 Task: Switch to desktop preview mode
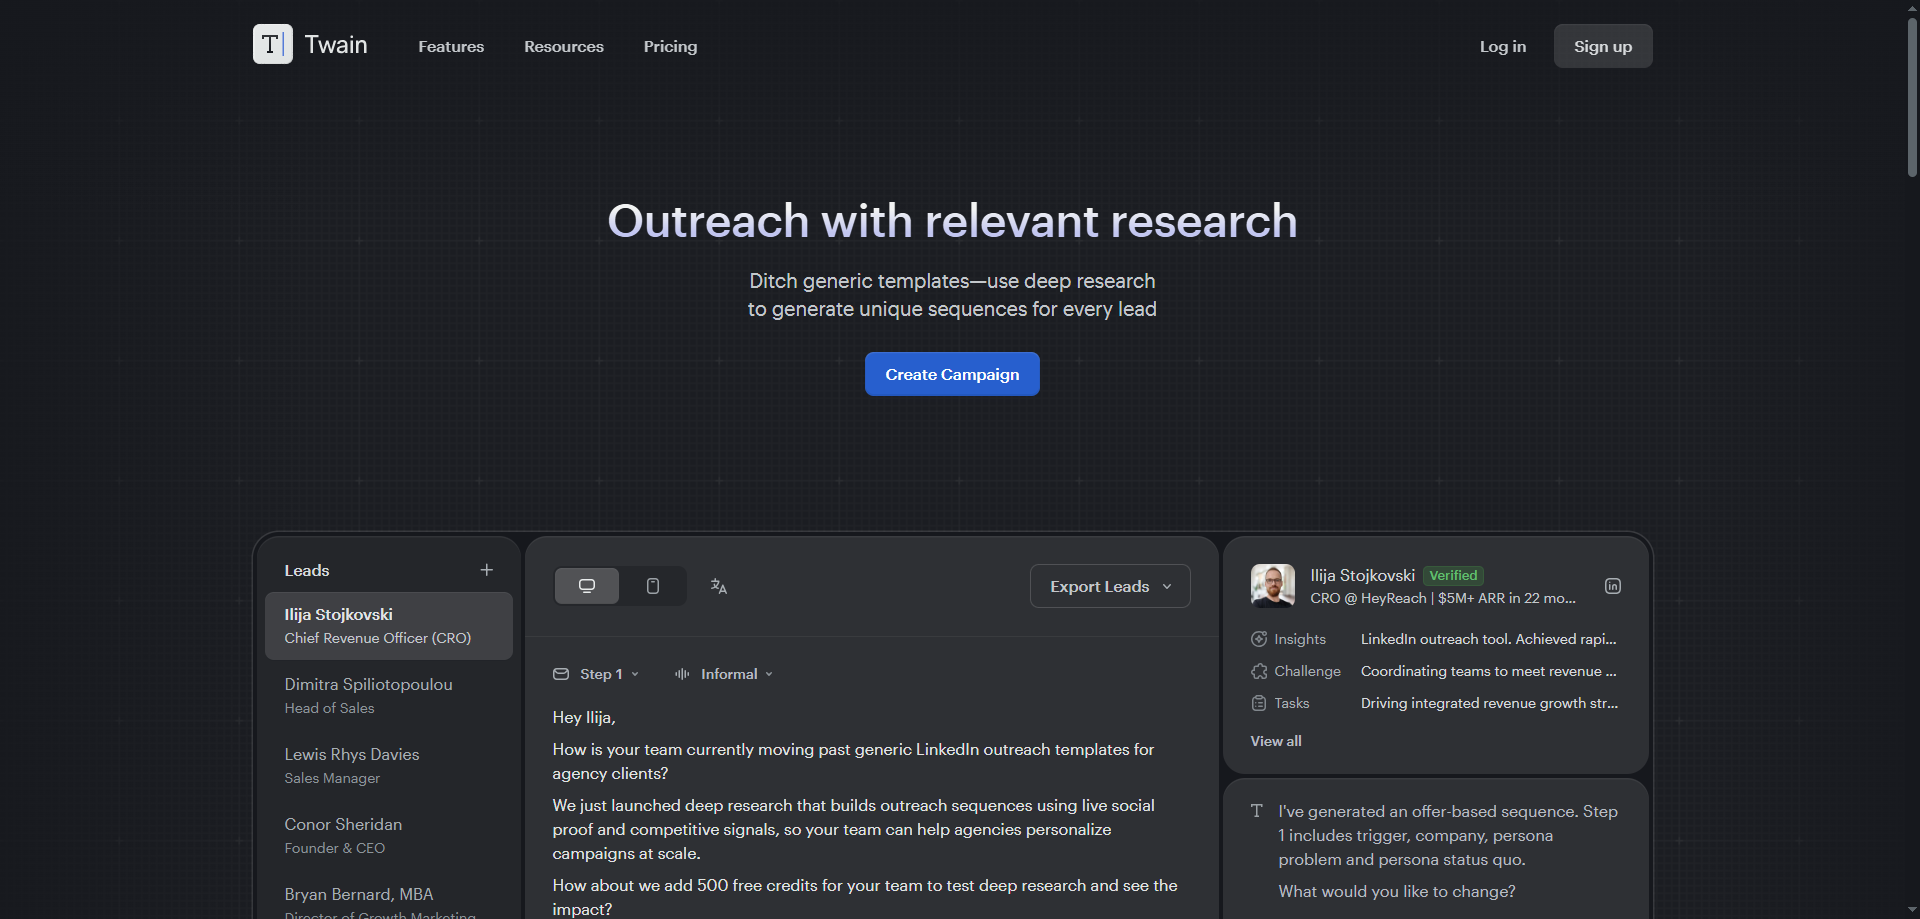point(587,586)
